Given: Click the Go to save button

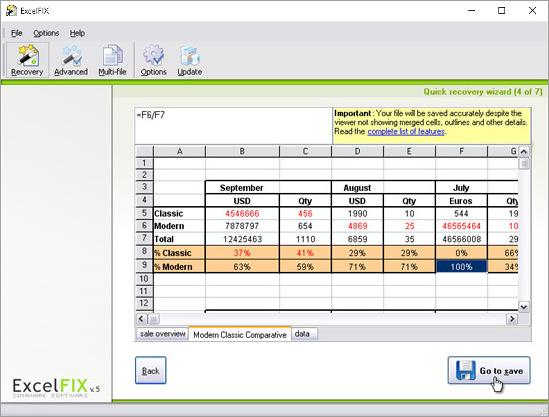Looking at the screenshot, I should [x=489, y=370].
